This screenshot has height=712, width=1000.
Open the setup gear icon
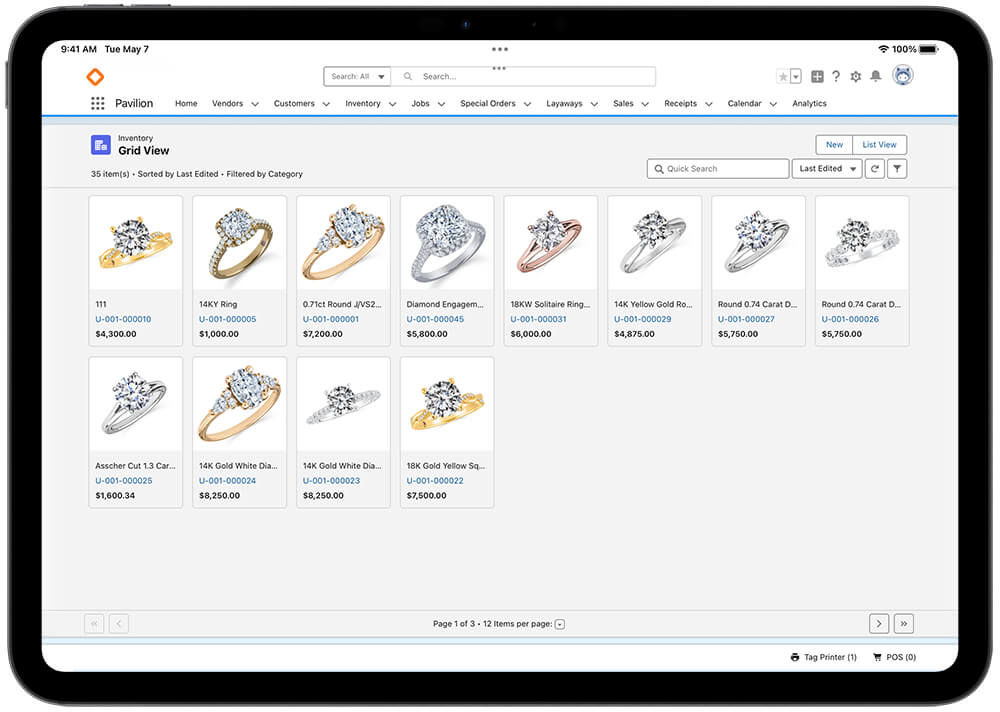855,76
